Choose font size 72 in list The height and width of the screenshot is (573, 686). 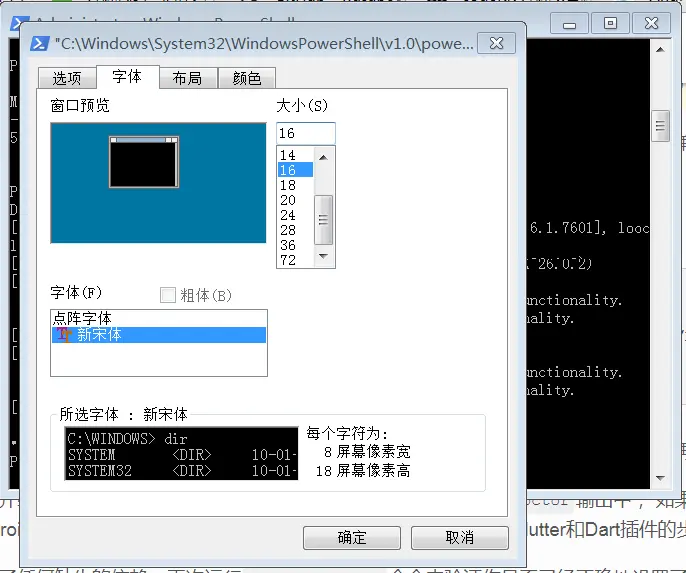(x=295, y=259)
